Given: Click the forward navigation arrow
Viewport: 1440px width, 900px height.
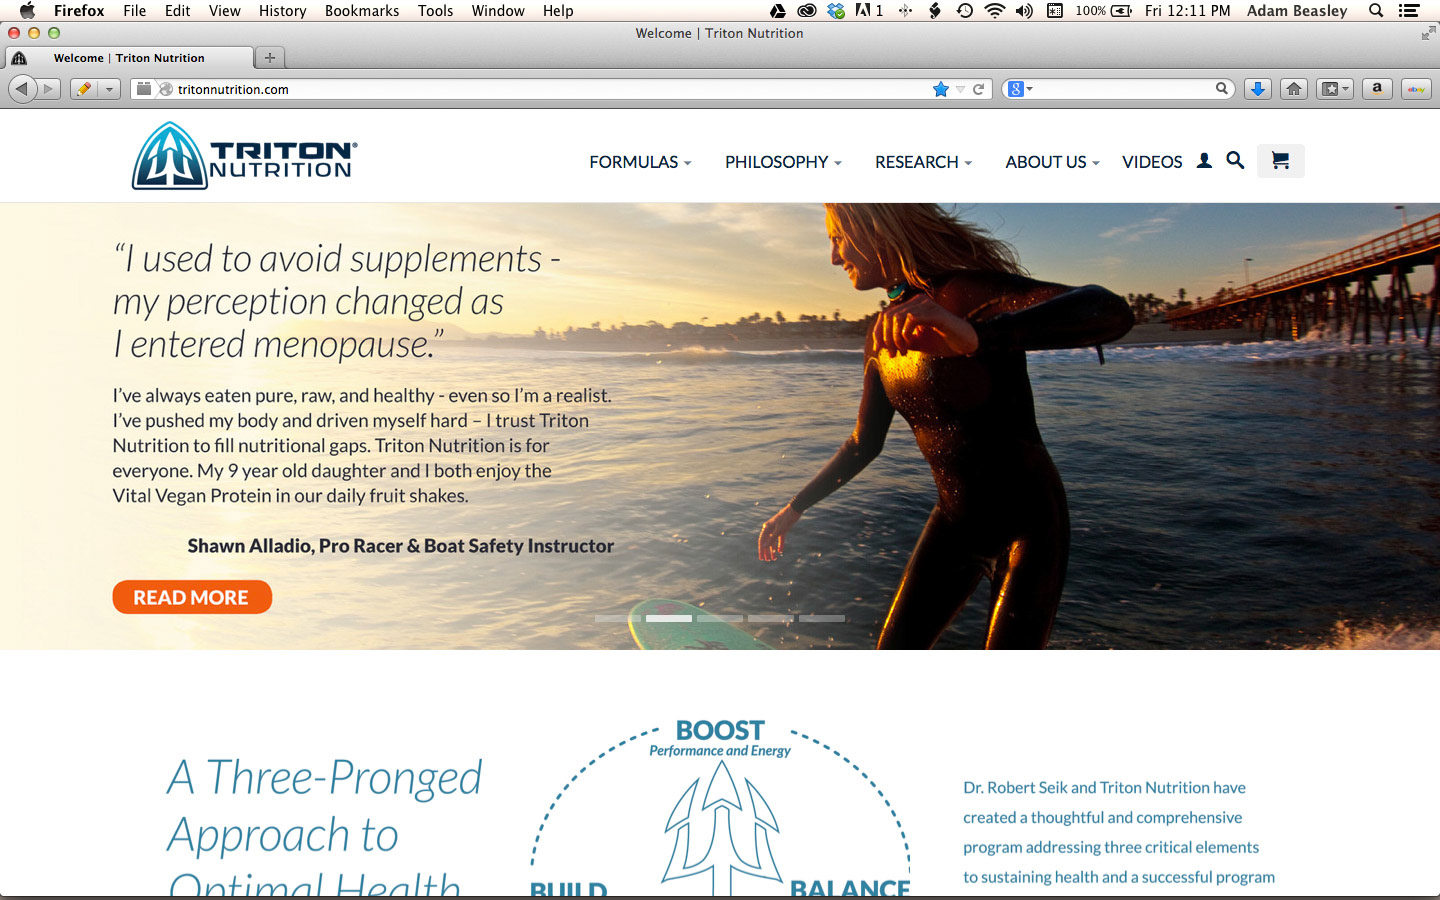Looking at the screenshot, I should (x=48, y=89).
